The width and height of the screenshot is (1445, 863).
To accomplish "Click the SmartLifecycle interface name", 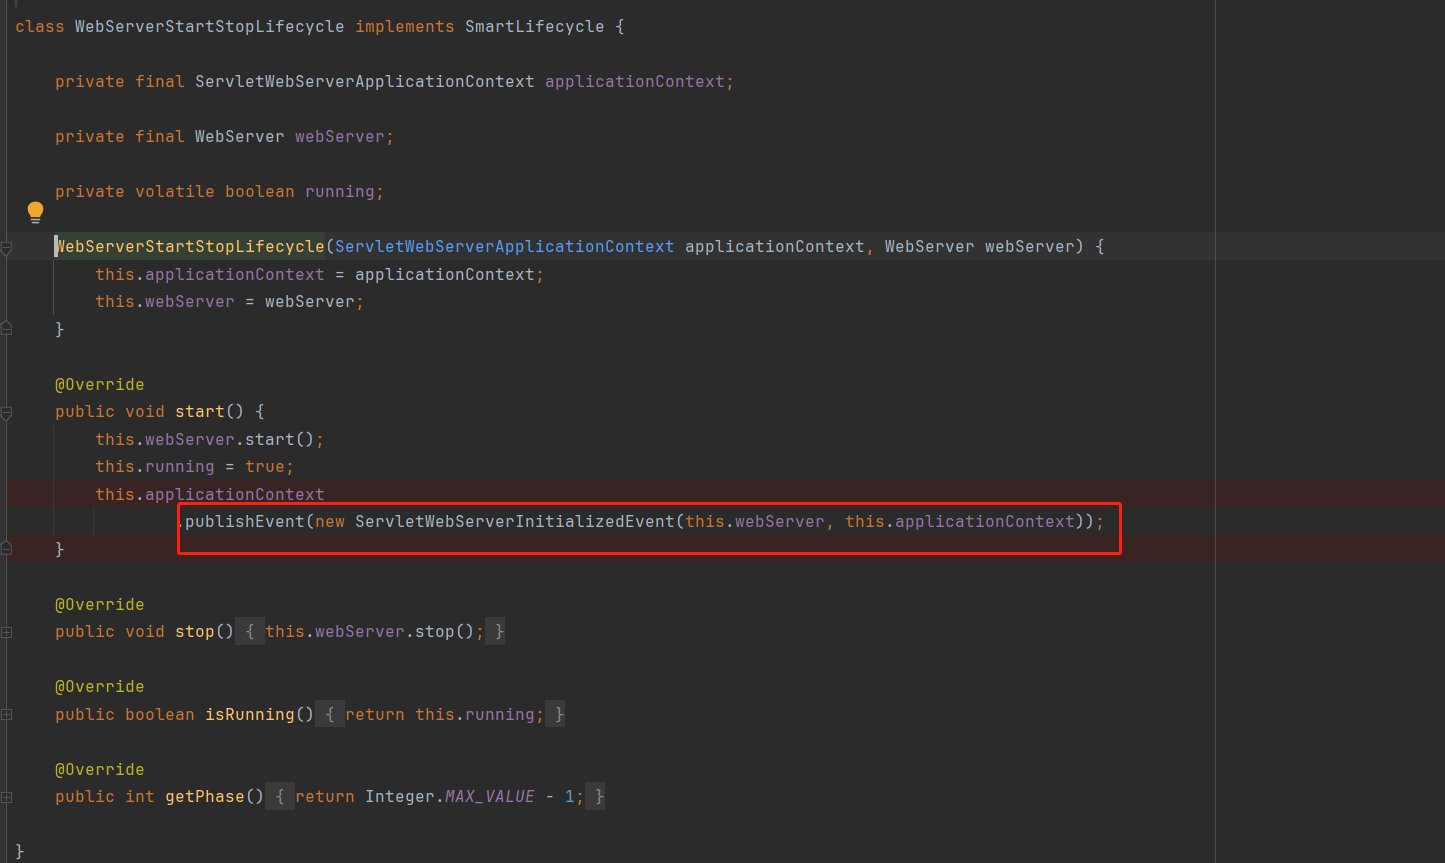I will [534, 27].
